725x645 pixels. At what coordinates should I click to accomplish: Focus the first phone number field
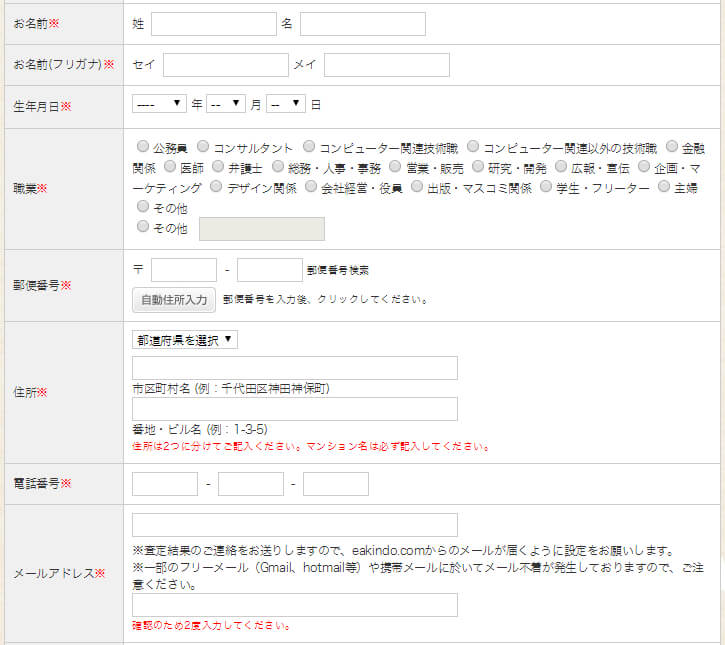165,484
